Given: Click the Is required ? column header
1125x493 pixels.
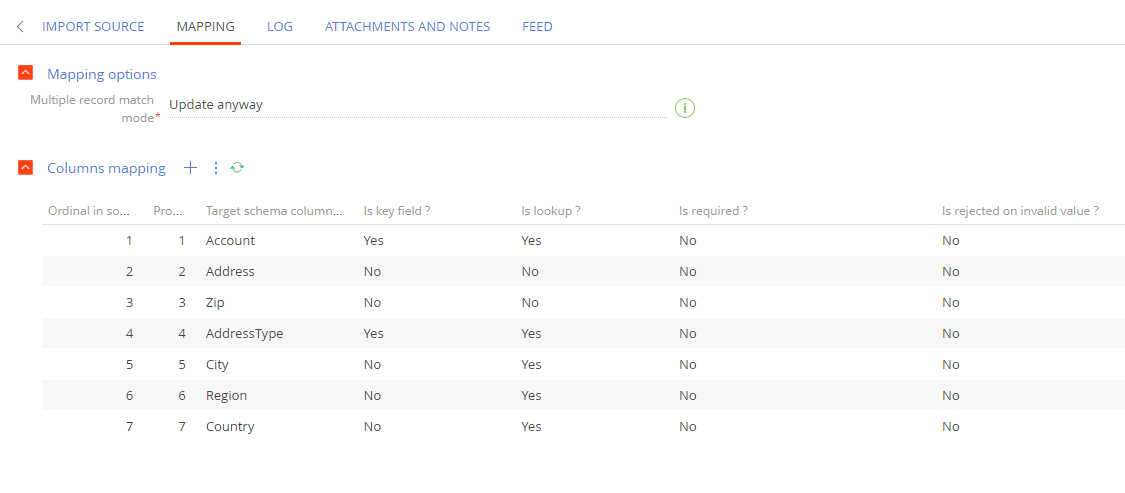Looking at the screenshot, I should [x=714, y=211].
